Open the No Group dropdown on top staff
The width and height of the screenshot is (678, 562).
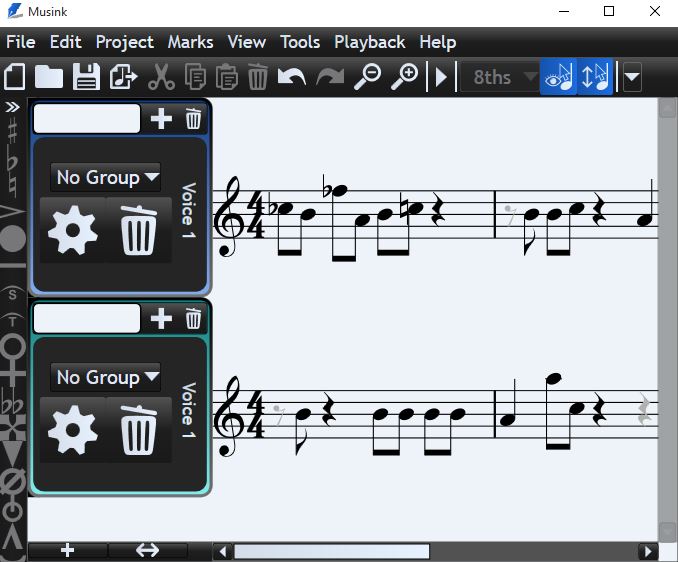pos(106,178)
